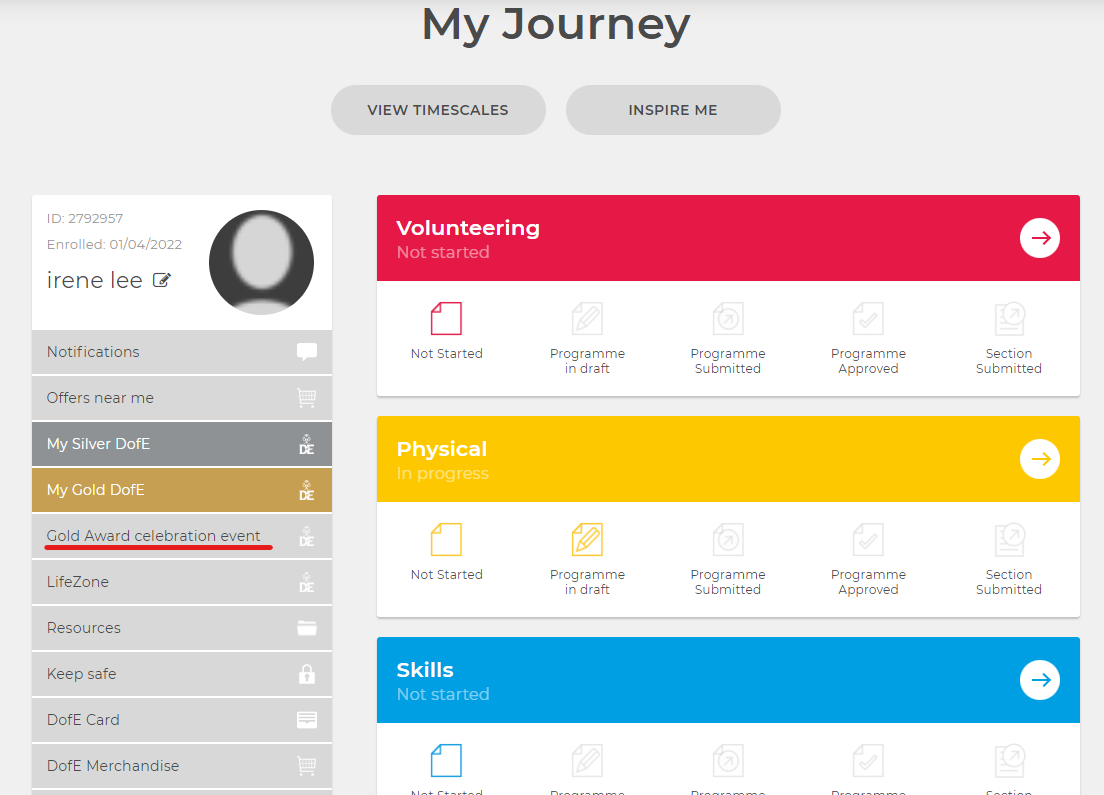Click the edit pencil icon beside irene lee
This screenshot has height=795, width=1104.
[x=162, y=280]
